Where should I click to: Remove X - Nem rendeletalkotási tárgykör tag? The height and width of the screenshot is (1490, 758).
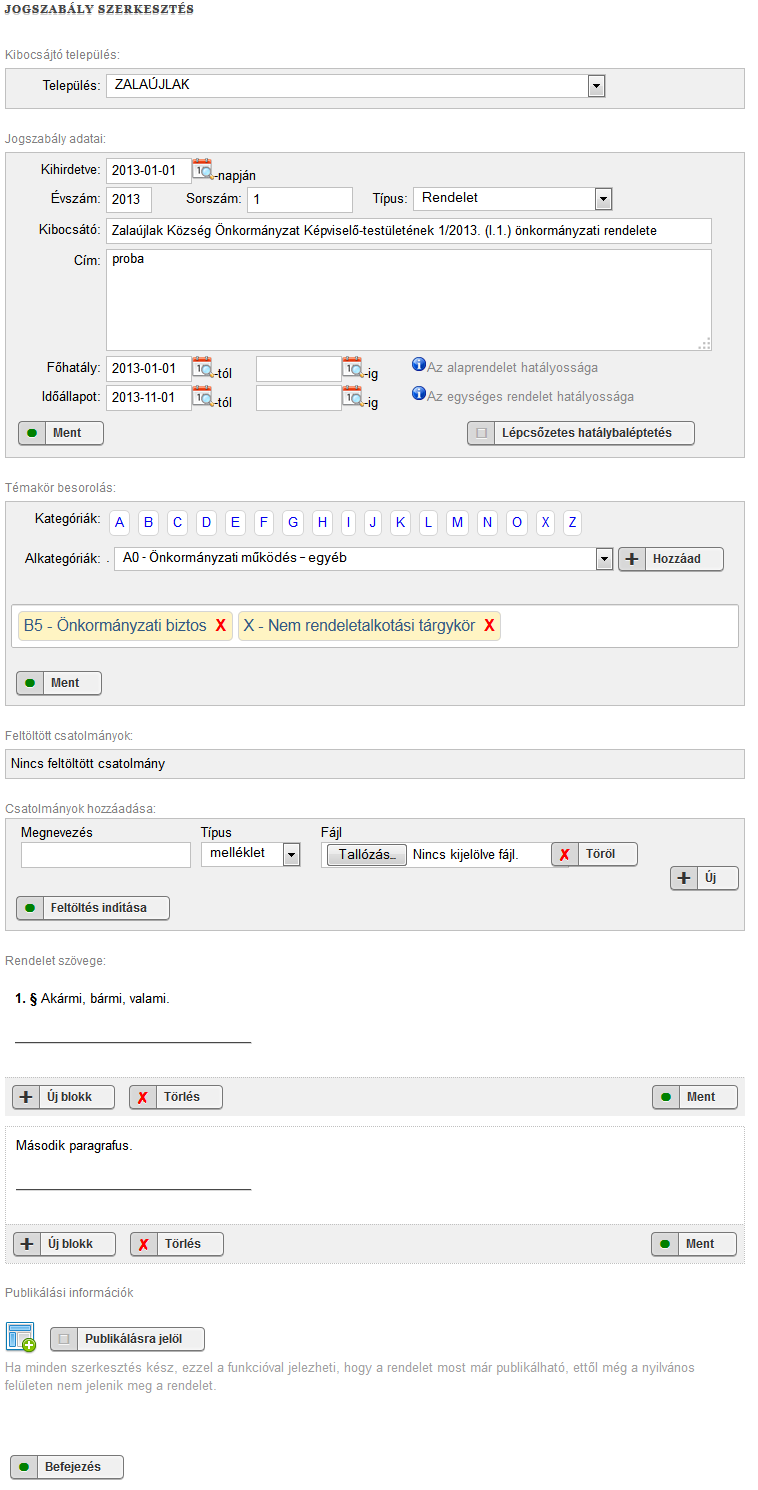pos(489,626)
